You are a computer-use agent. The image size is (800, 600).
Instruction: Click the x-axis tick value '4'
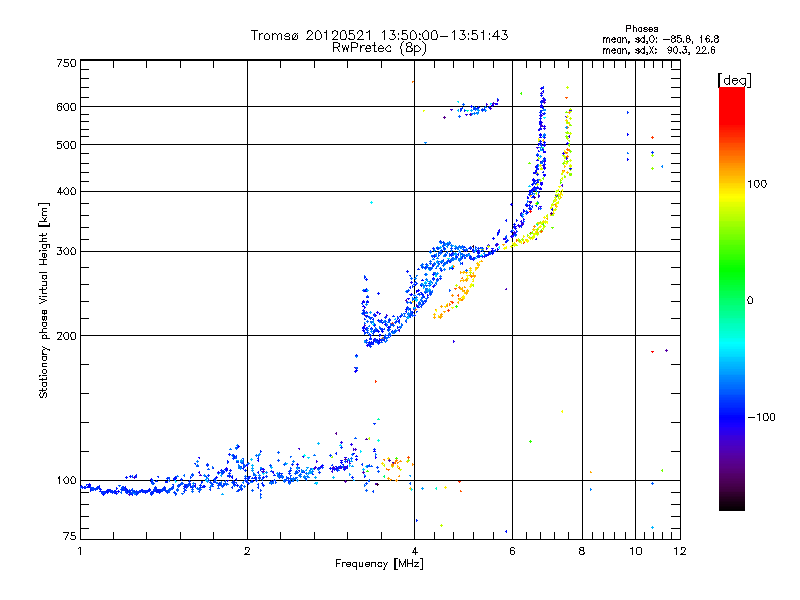(414, 551)
